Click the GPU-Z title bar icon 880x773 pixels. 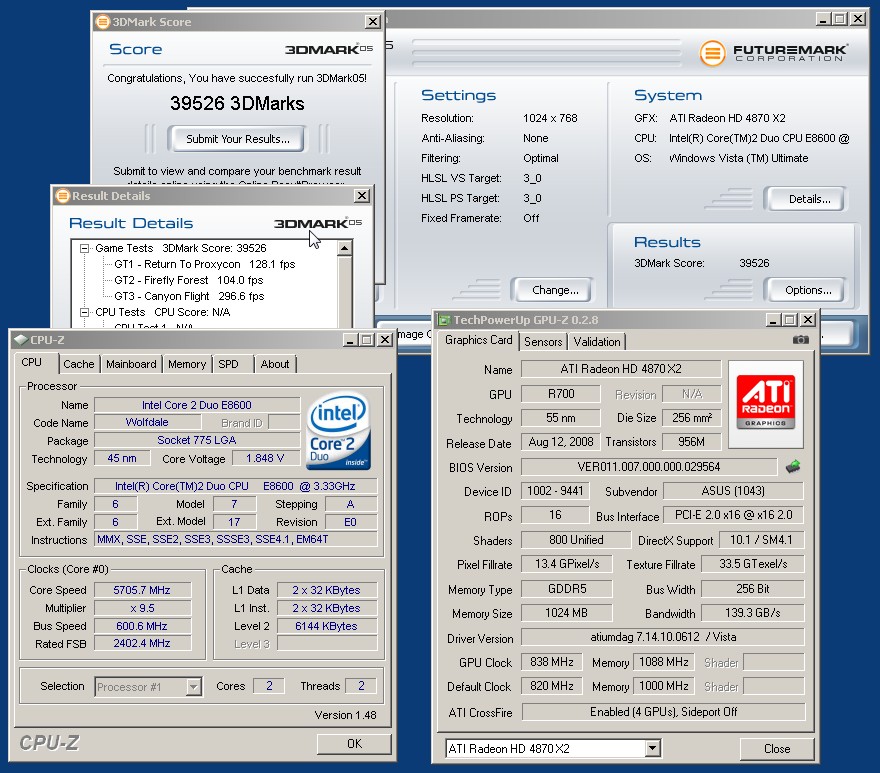[444, 320]
